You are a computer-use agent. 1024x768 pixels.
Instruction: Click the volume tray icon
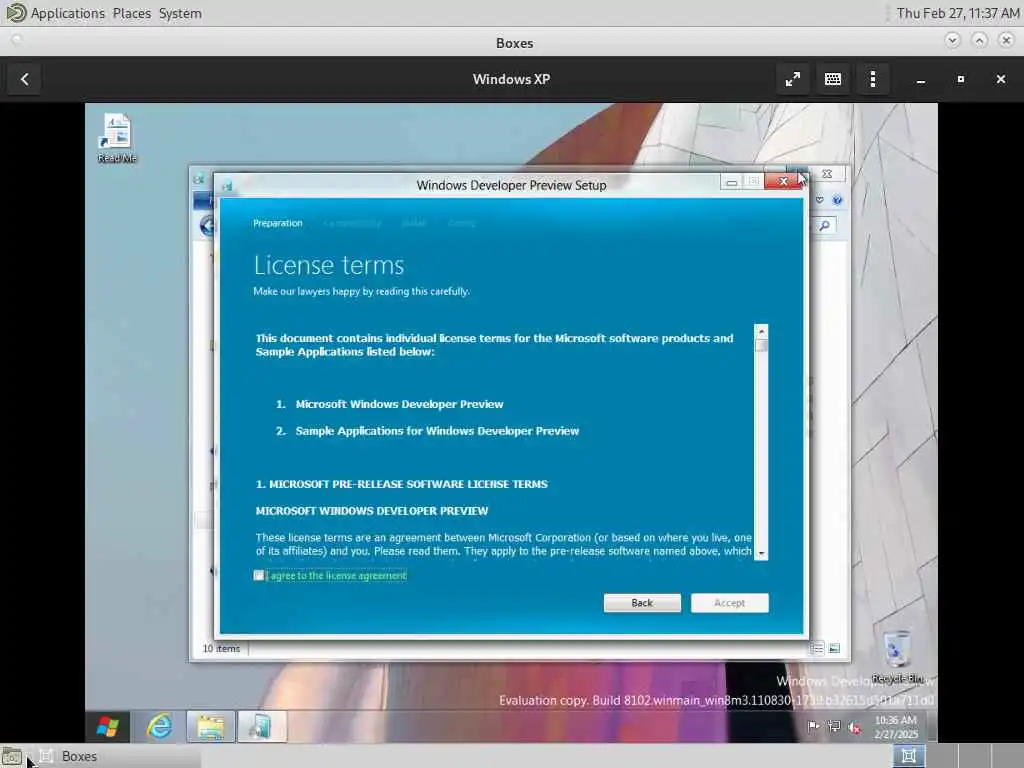[x=854, y=727]
